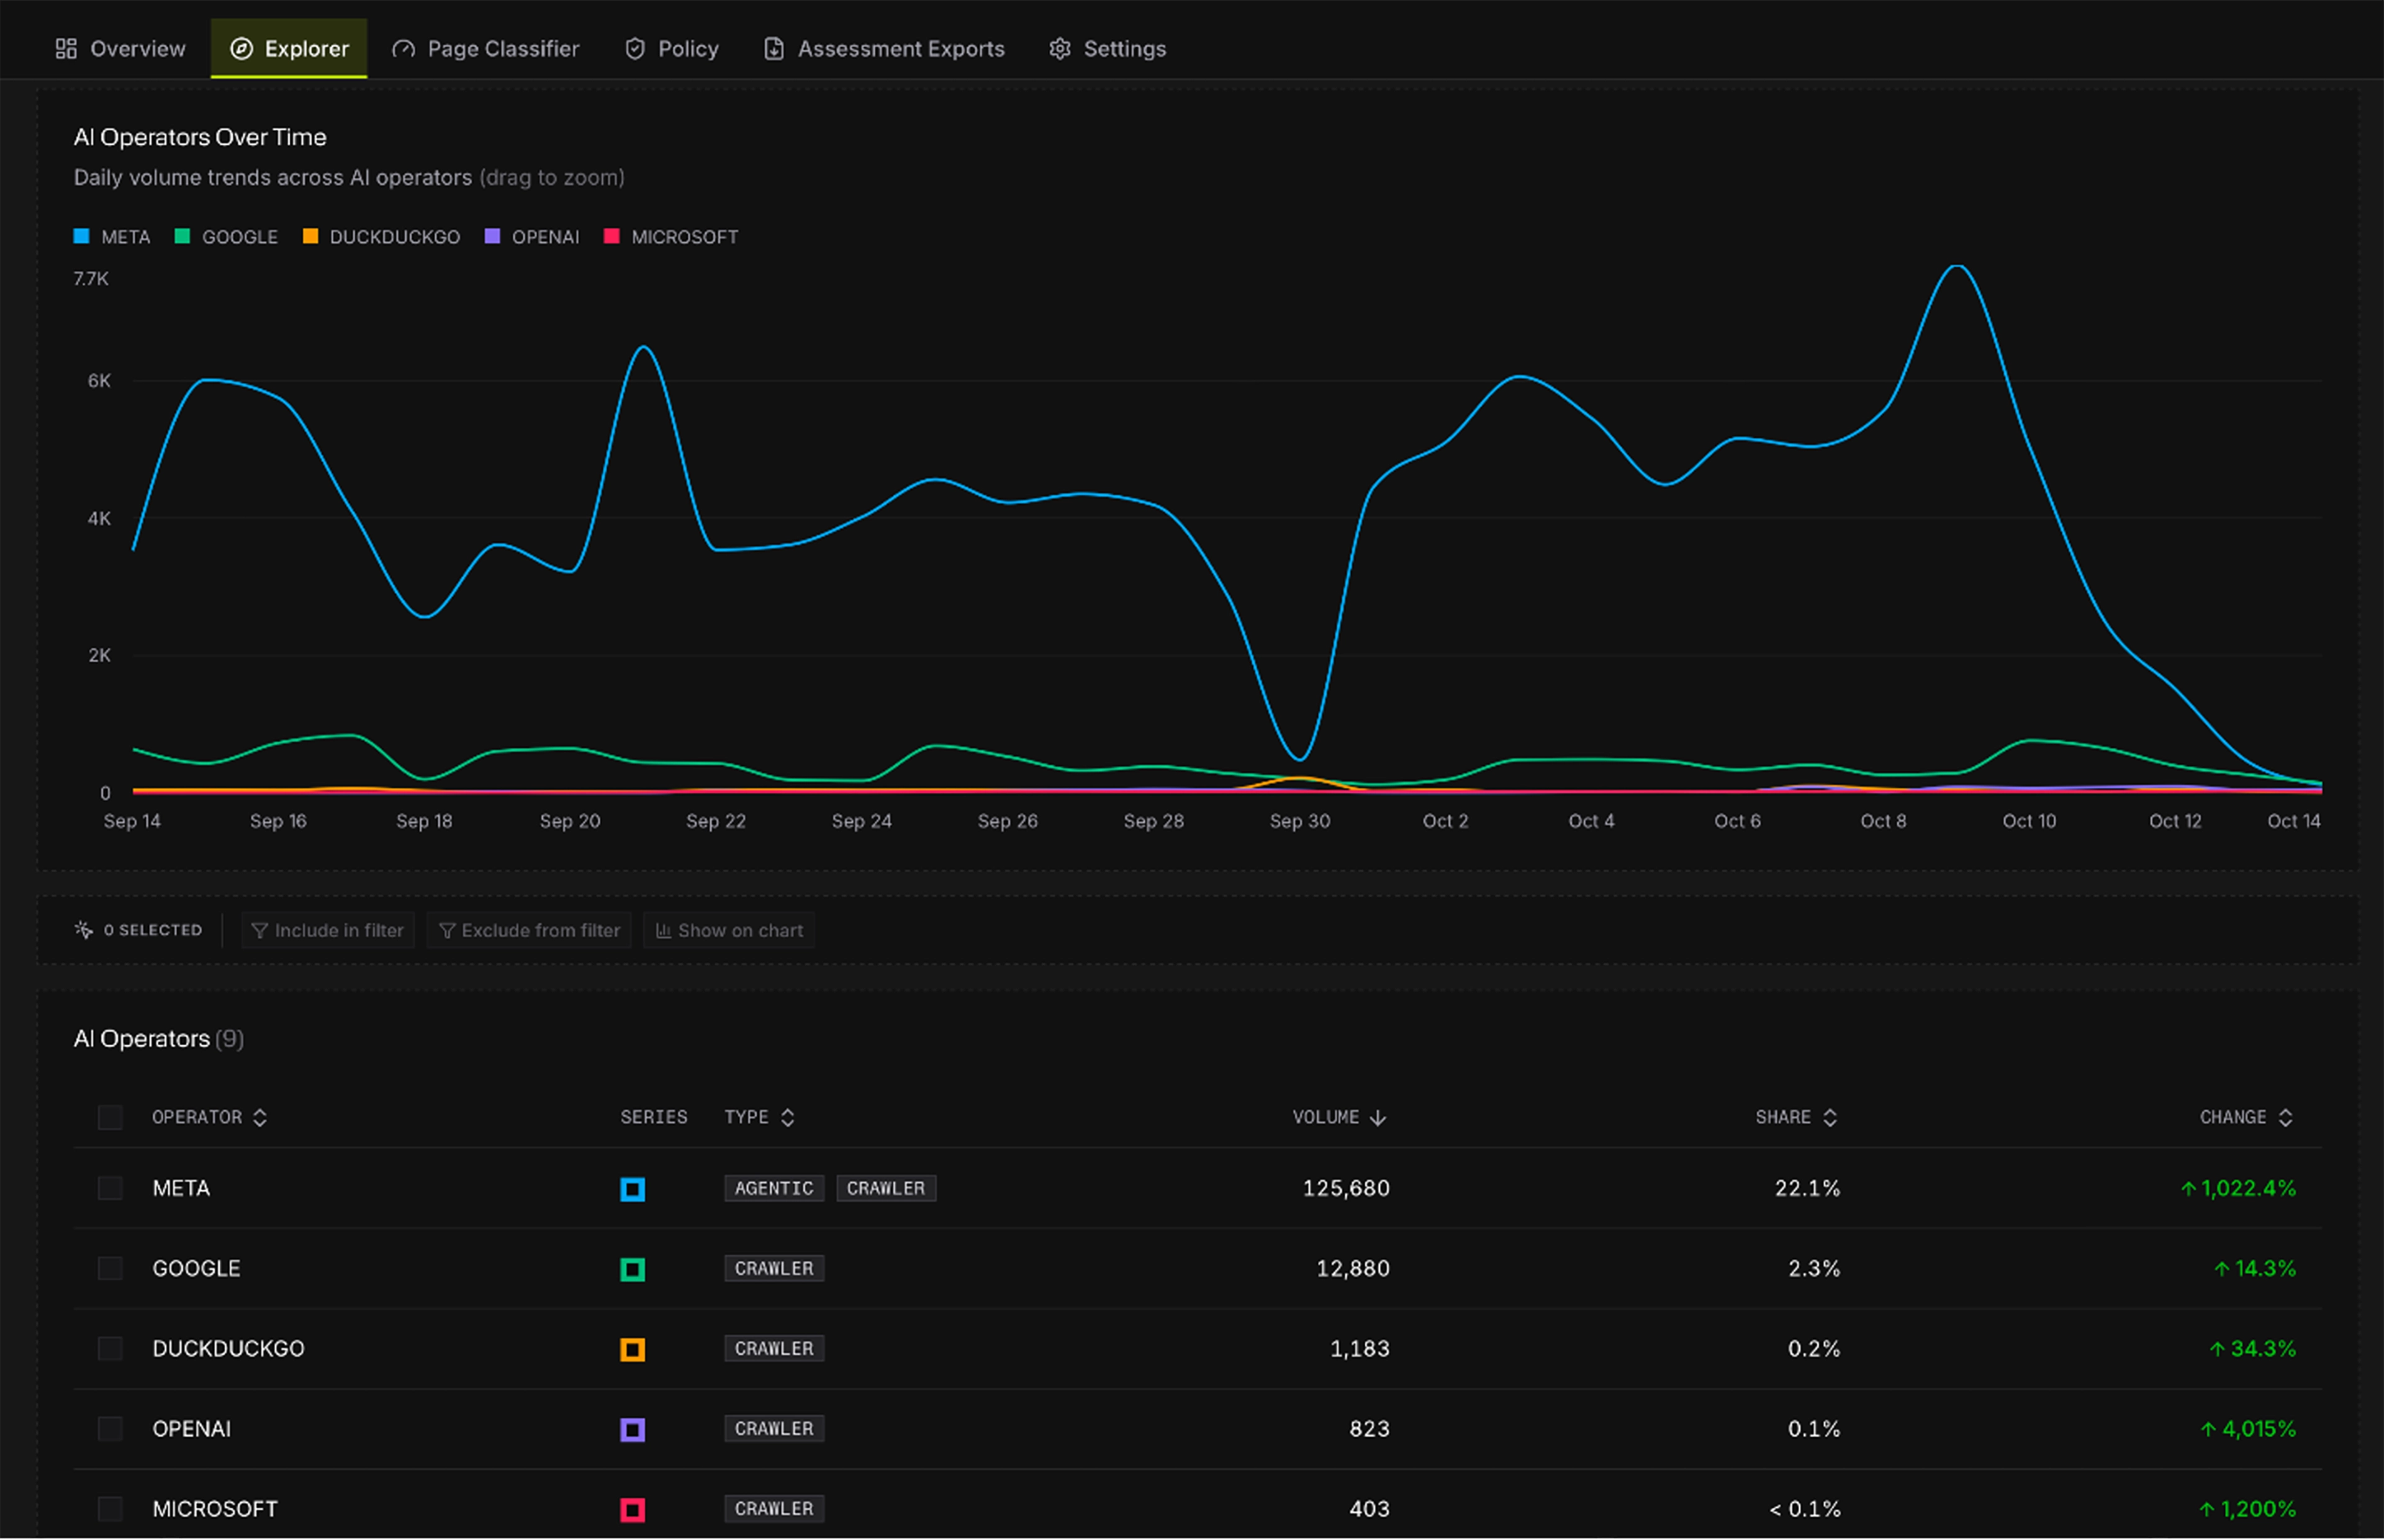
Task: Click the META blue series icon
Action: tap(632, 1190)
